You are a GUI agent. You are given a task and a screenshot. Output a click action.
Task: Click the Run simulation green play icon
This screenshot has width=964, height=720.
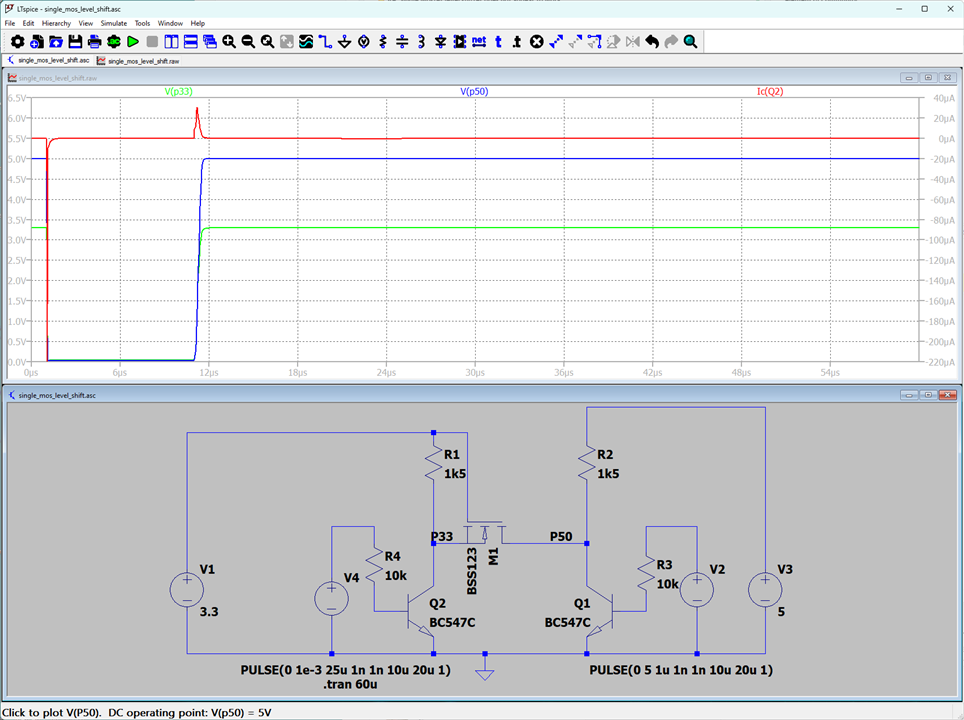(132, 42)
